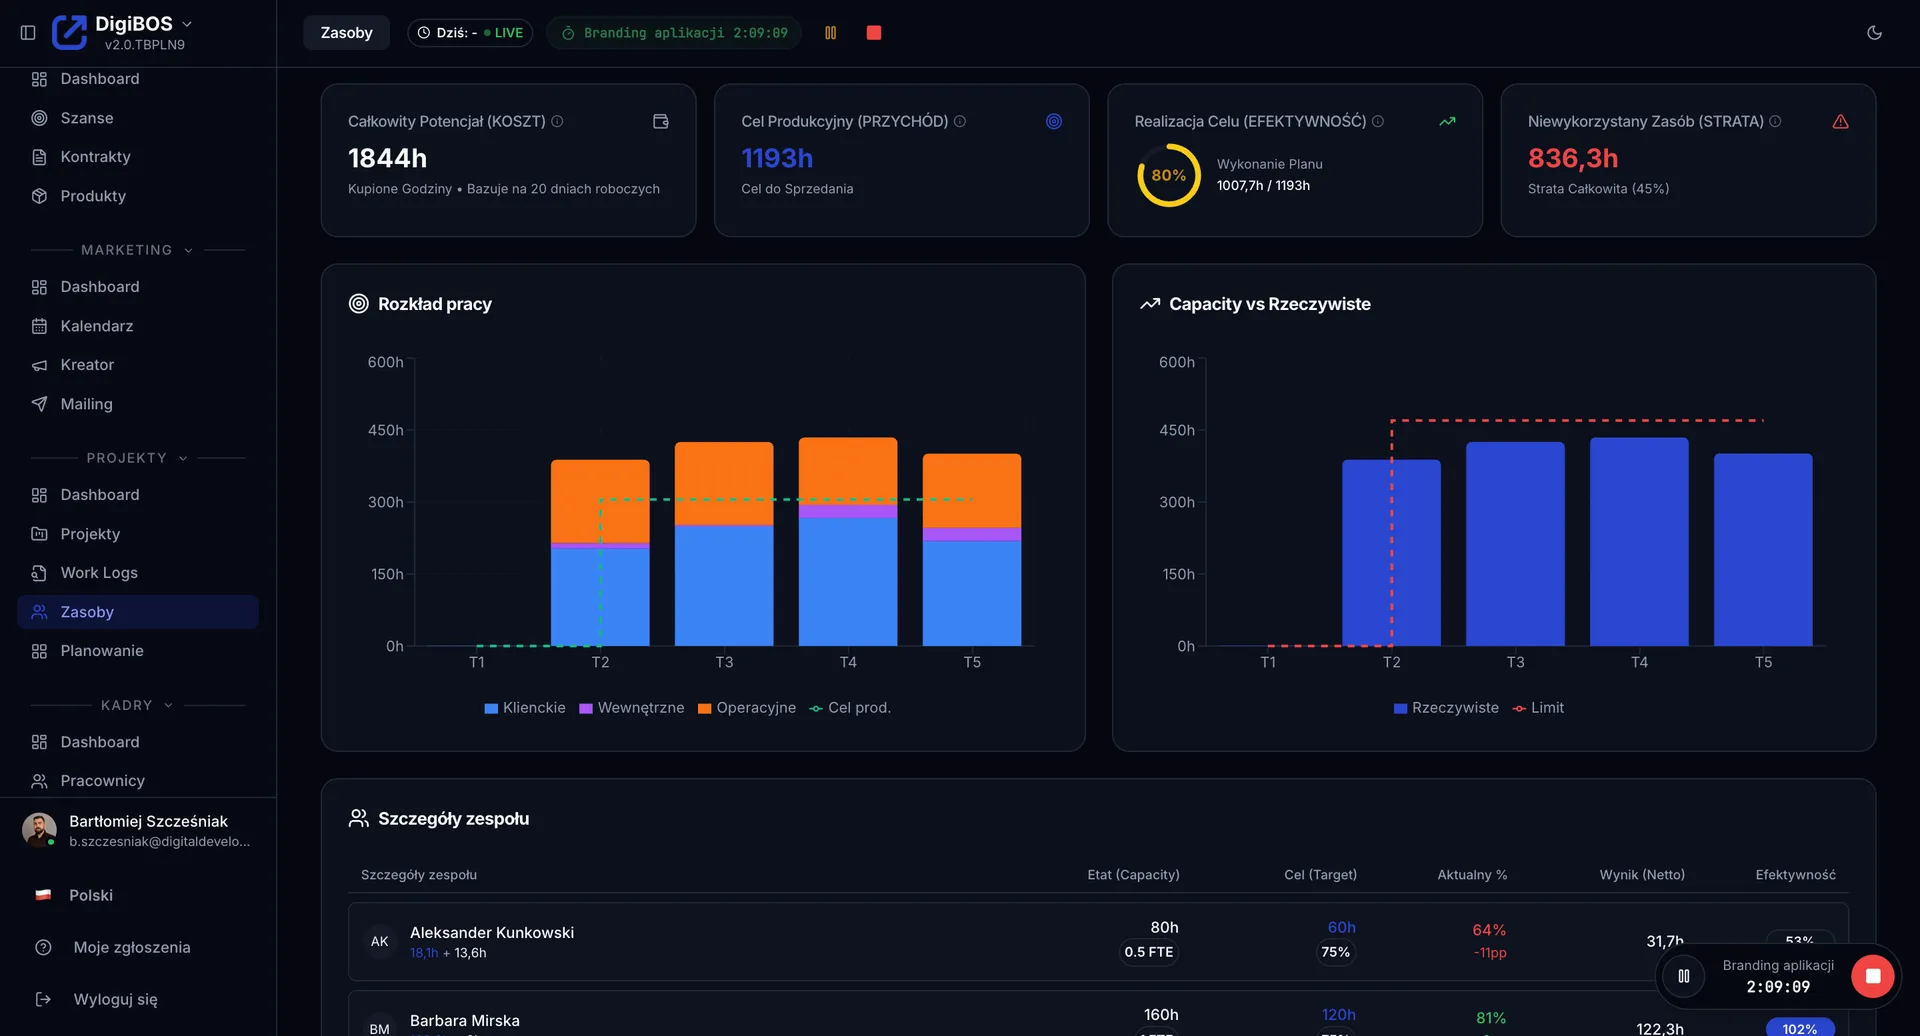The height and width of the screenshot is (1036, 1920).
Task: Click Bartłomiej Szczęśniak's avatar
Action: [x=39, y=830]
